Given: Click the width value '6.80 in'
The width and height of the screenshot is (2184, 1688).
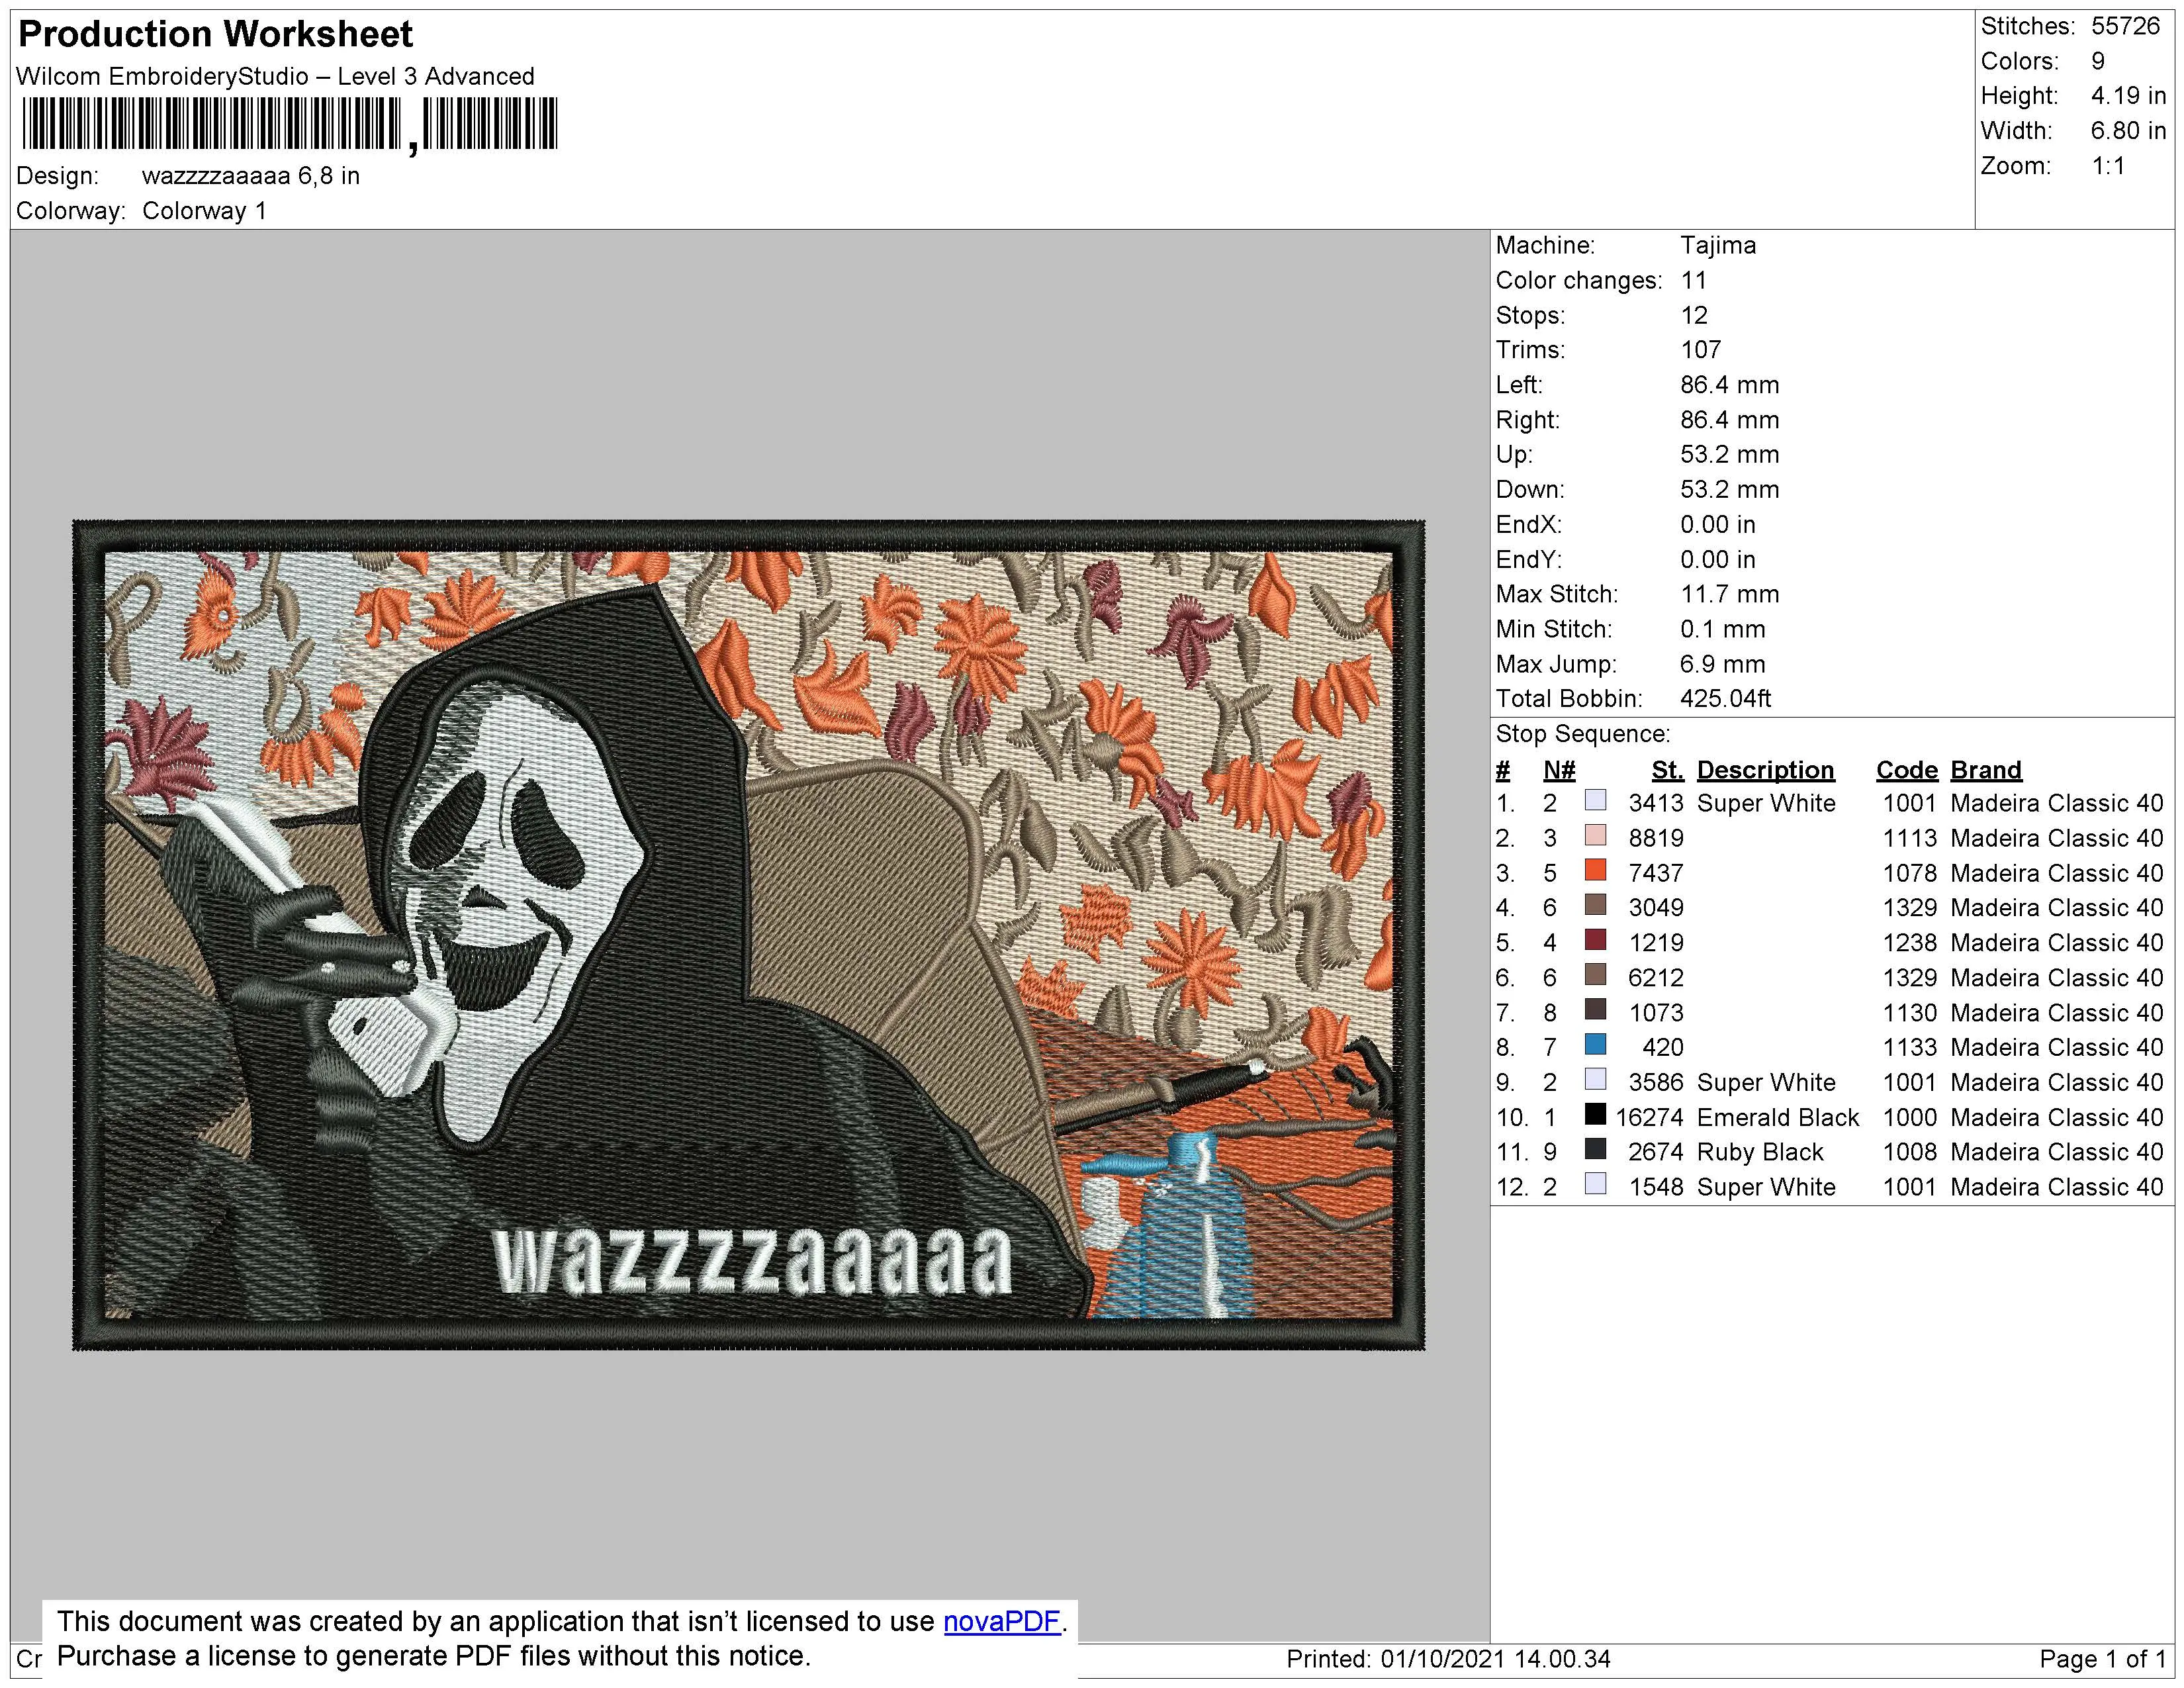Looking at the screenshot, I should pos(2128,131).
